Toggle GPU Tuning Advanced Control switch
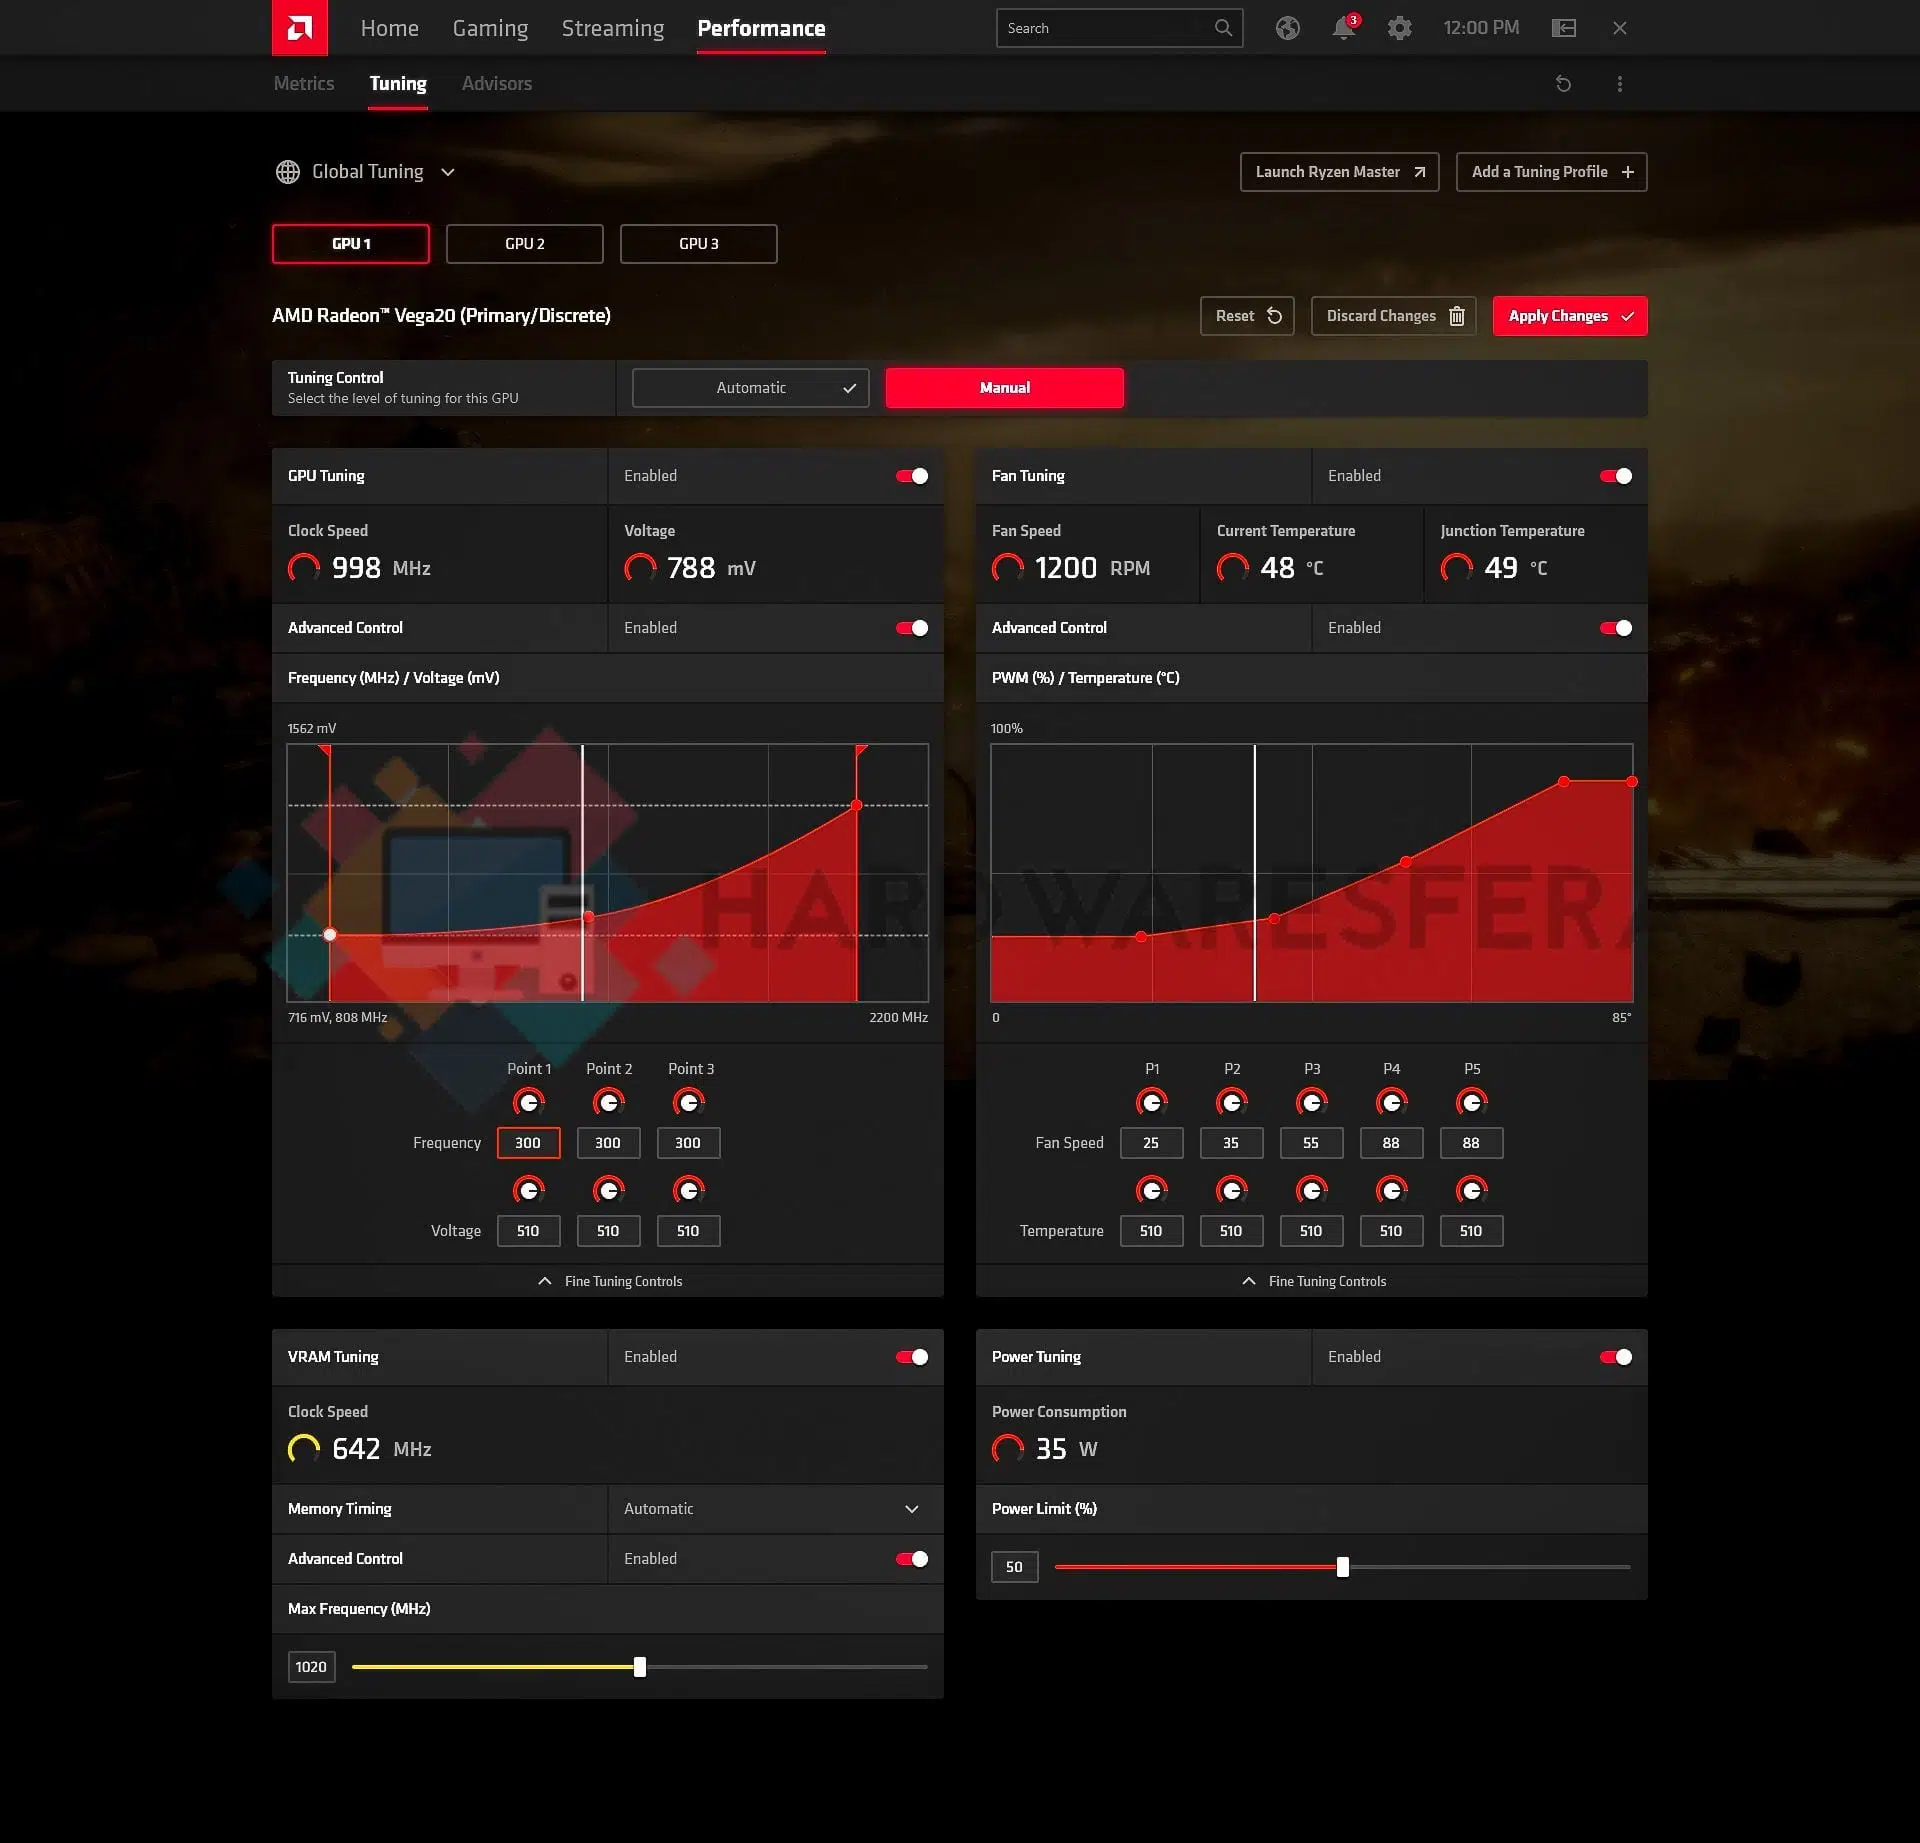1920x1843 pixels. pos(912,628)
